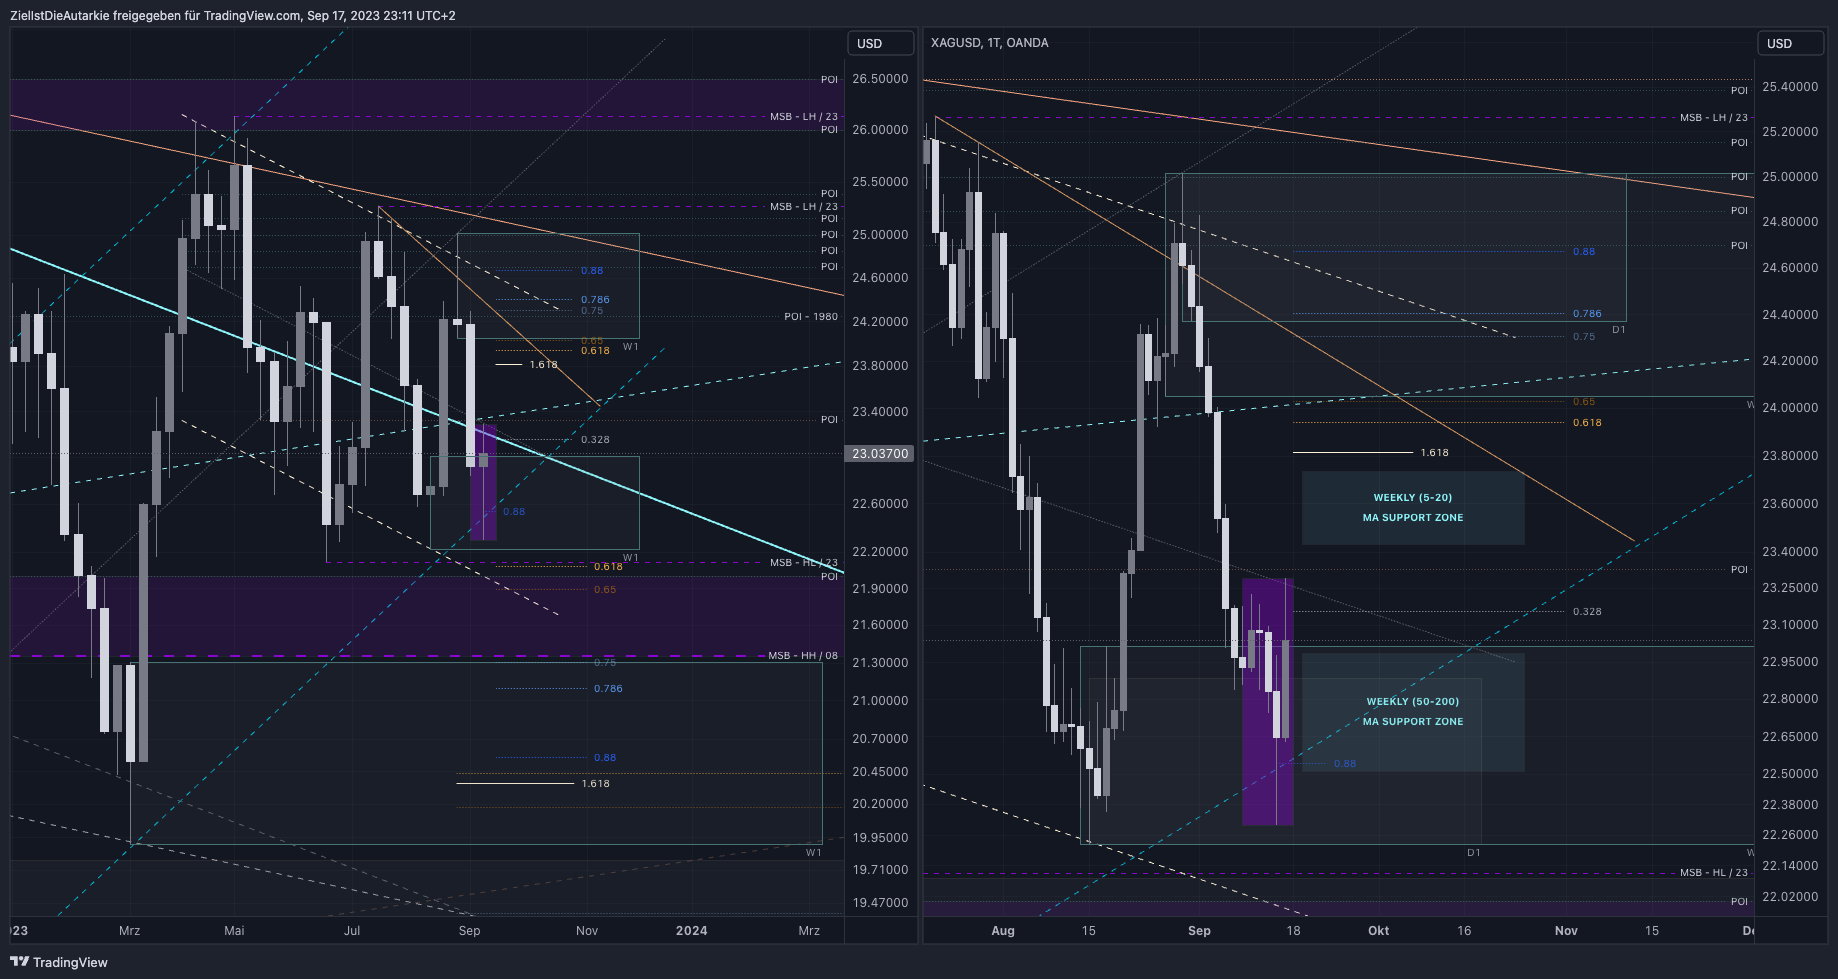This screenshot has width=1838, height=979.
Task: Click the 21.90000 price axis label
Action: 880,589
